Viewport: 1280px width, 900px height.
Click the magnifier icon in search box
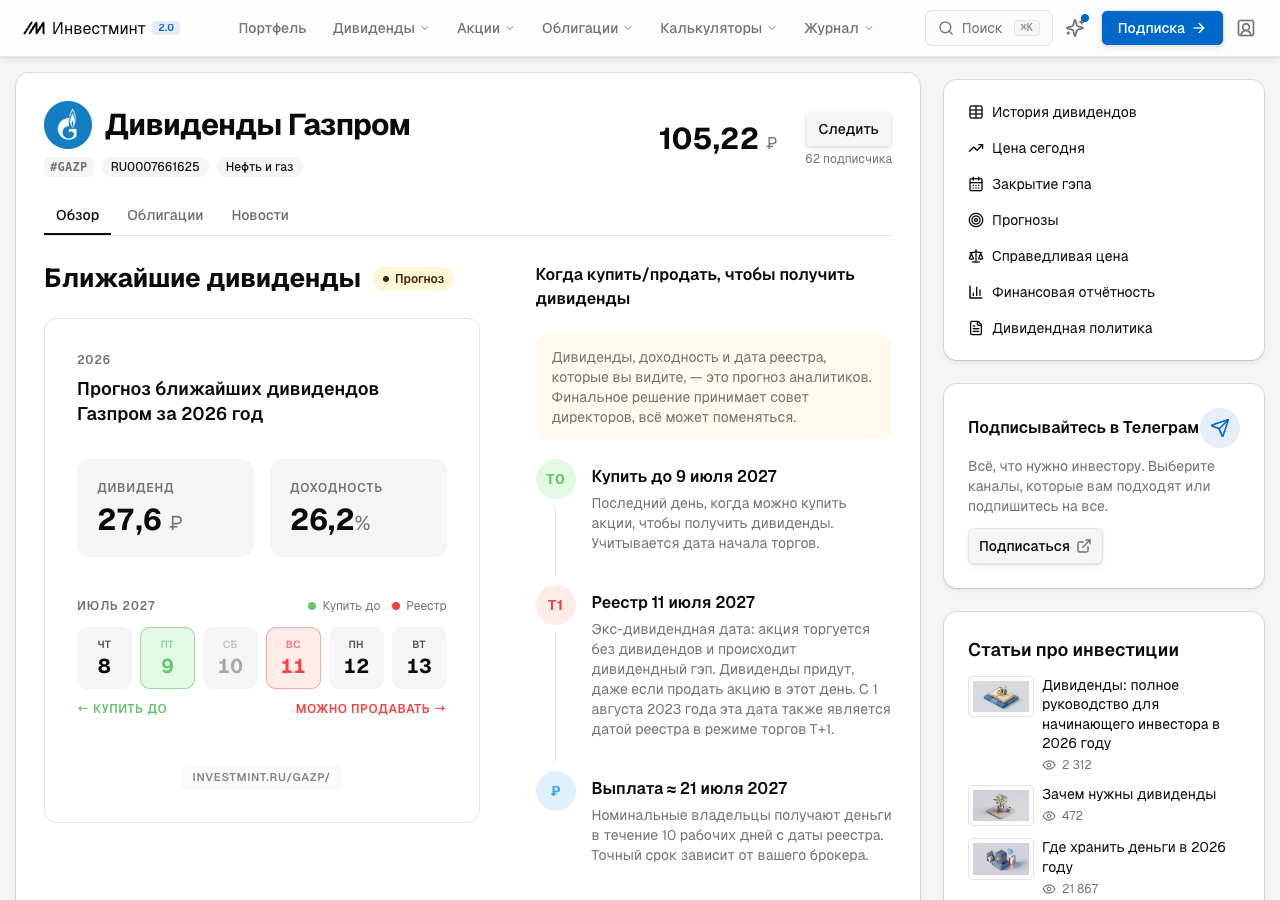(x=946, y=28)
